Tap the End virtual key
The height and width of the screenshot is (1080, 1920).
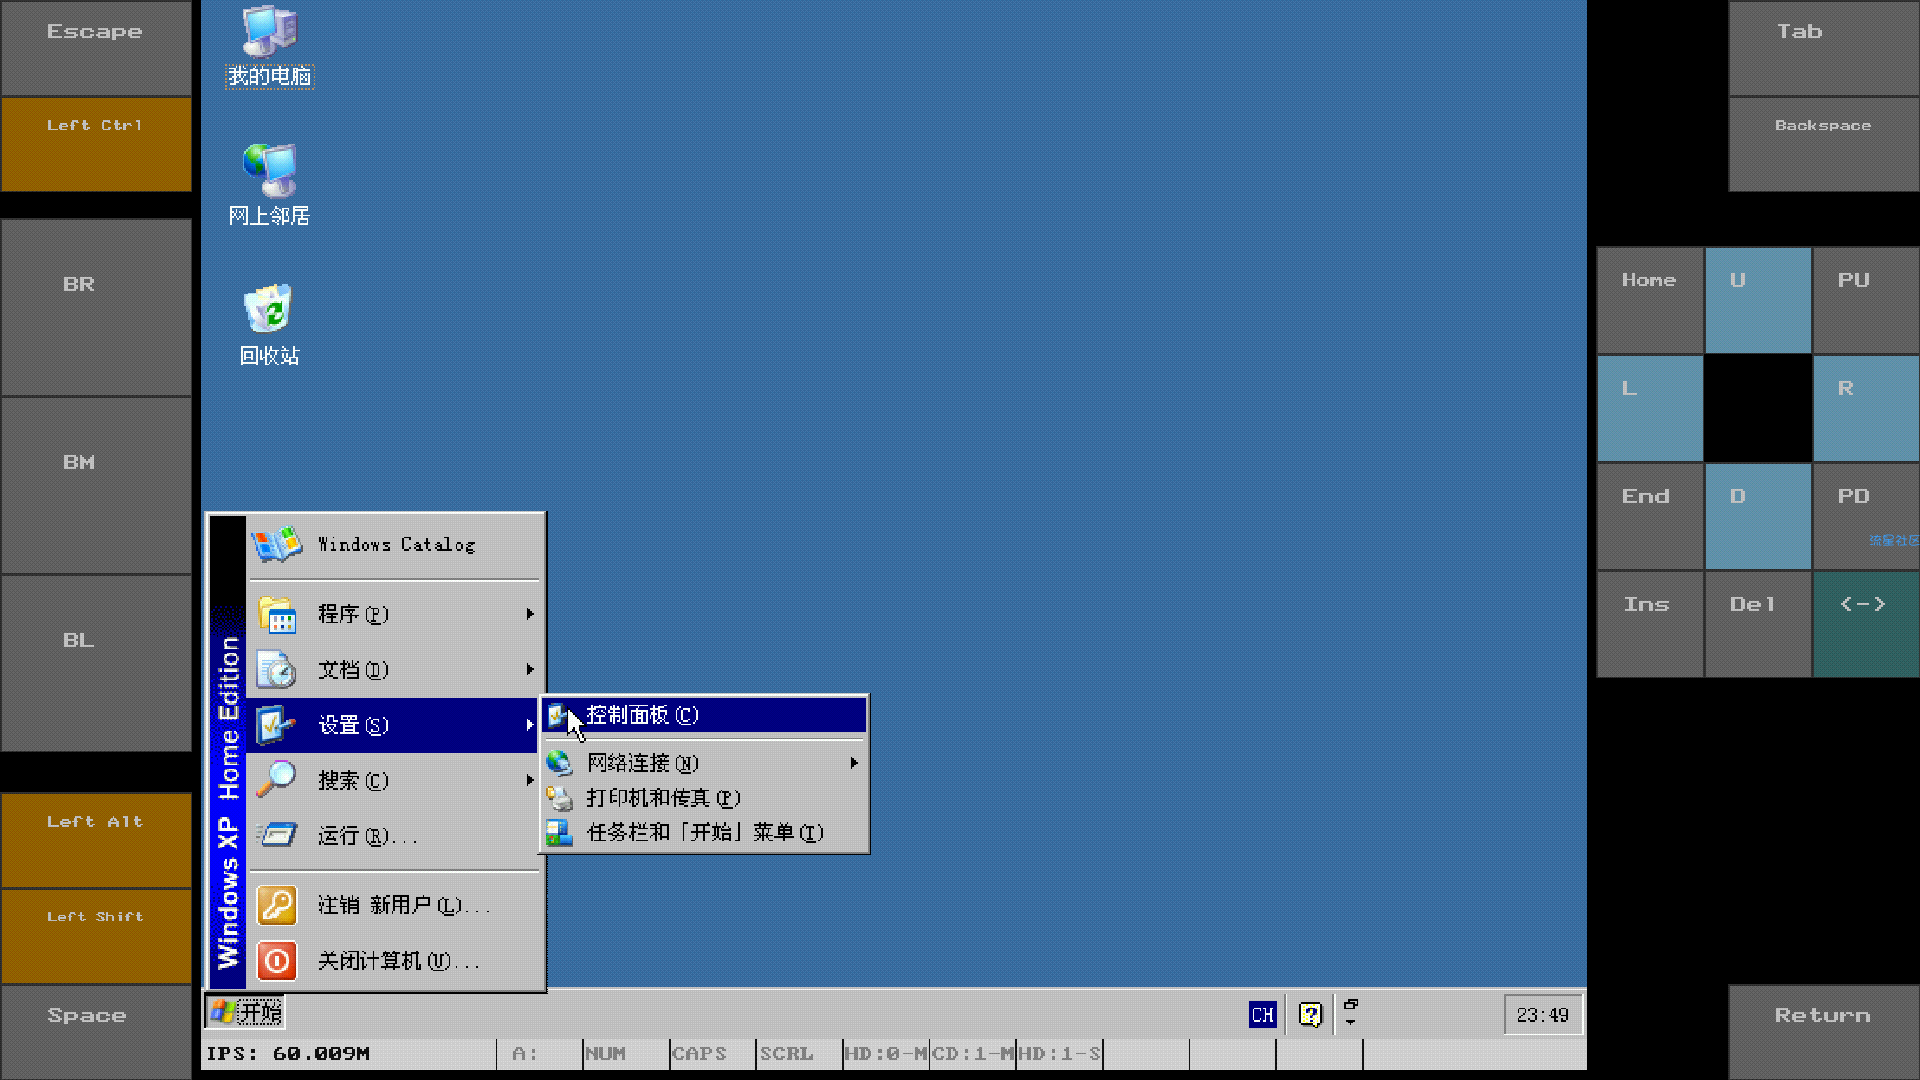coord(1650,516)
